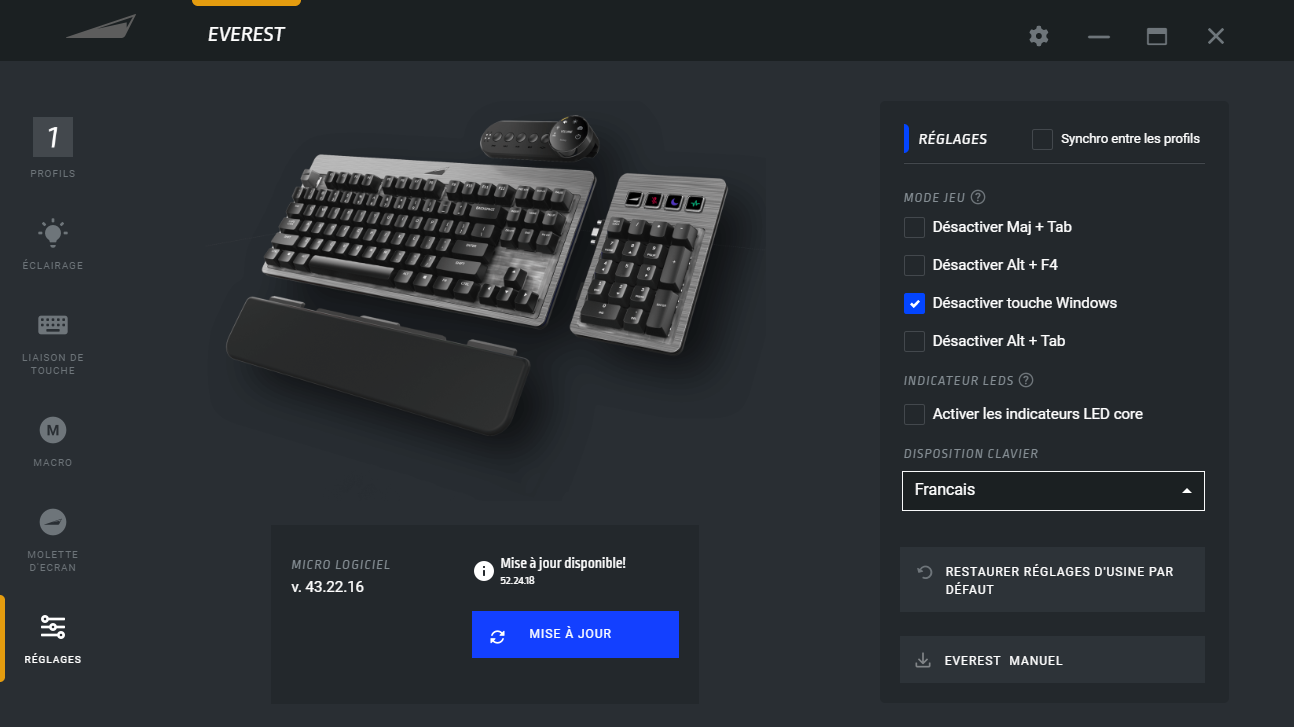1294x727 pixels.
Task: Enable Désactiver Alt + F4 checkbox
Action: click(x=914, y=265)
